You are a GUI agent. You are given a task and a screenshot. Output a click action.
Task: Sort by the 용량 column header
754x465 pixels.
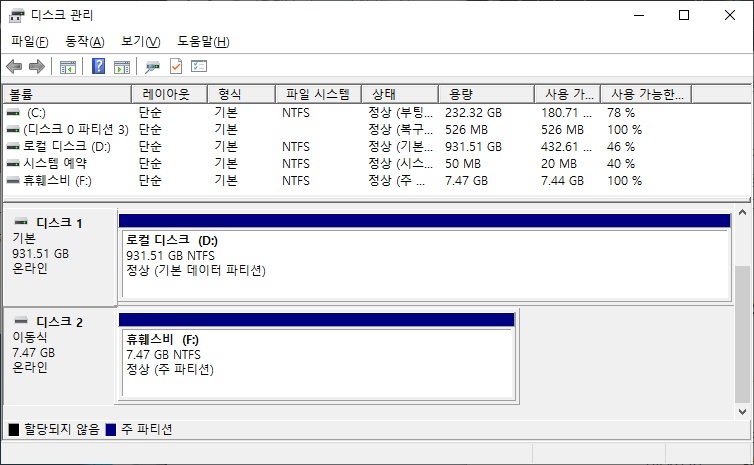[487, 94]
